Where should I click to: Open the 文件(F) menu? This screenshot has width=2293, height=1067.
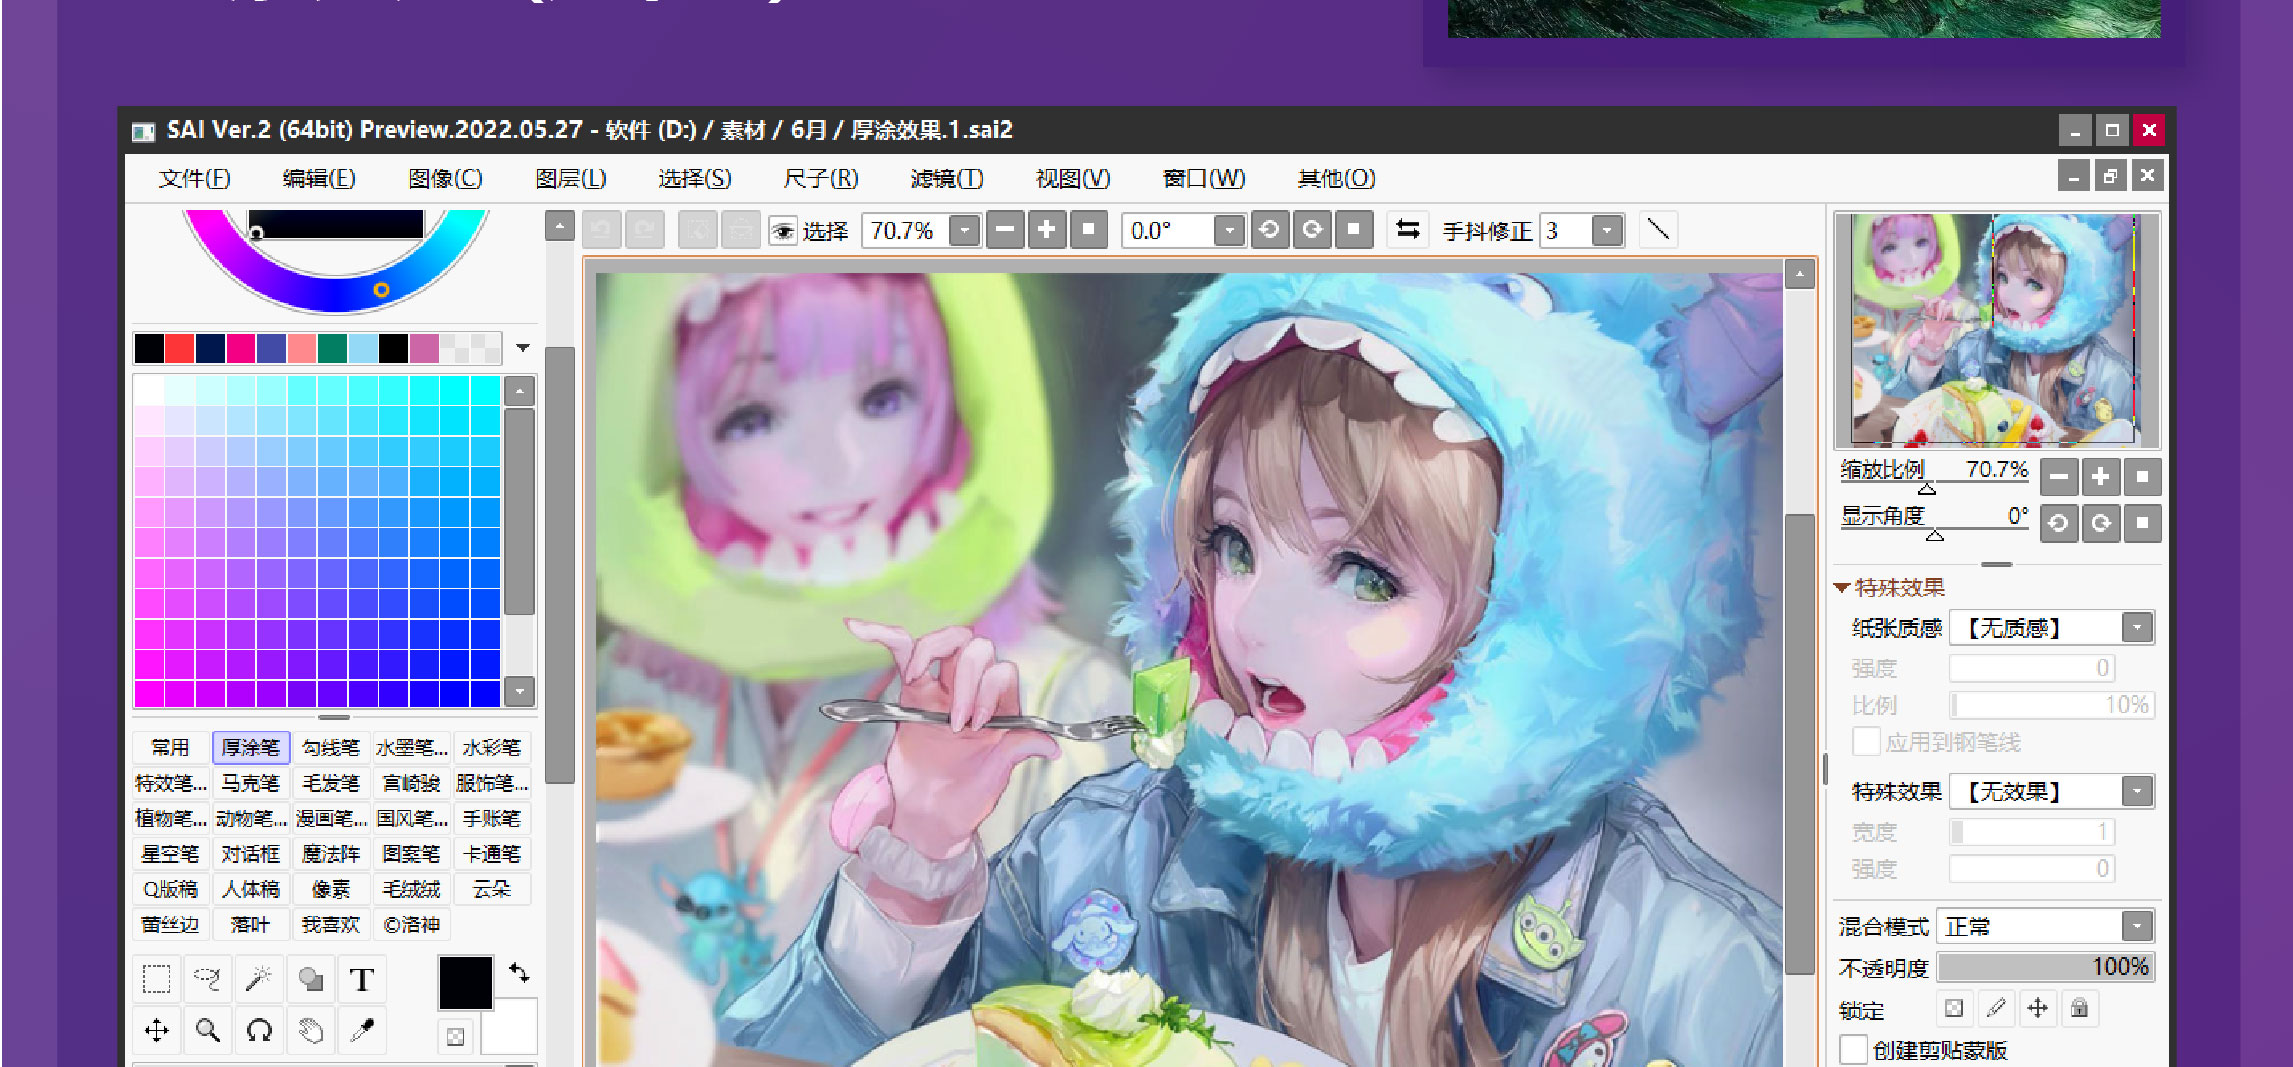tap(195, 179)
